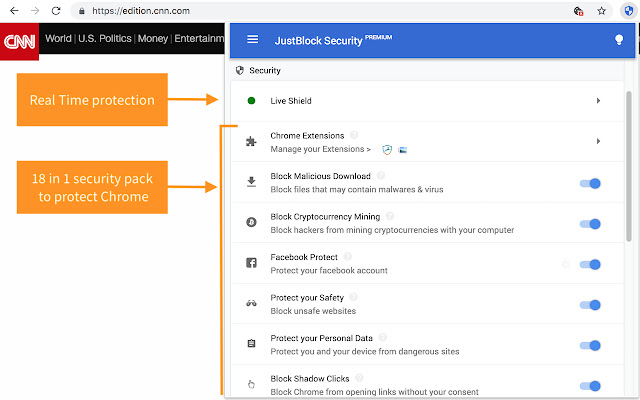Screen dimensions: 640x400
Task: Disable Block Cryptocurrency Mining switch
Action: pos(591,223)
